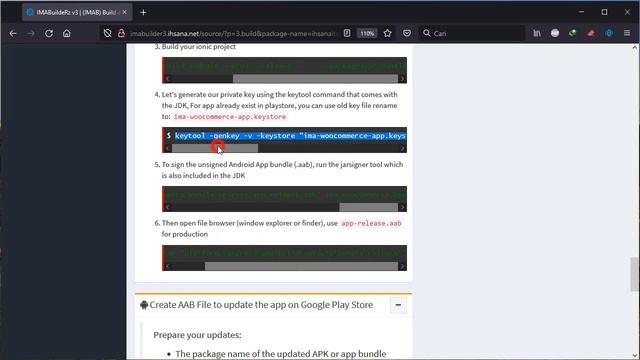Select the IMABuildeRz v3 tab

tap(77, 12)
